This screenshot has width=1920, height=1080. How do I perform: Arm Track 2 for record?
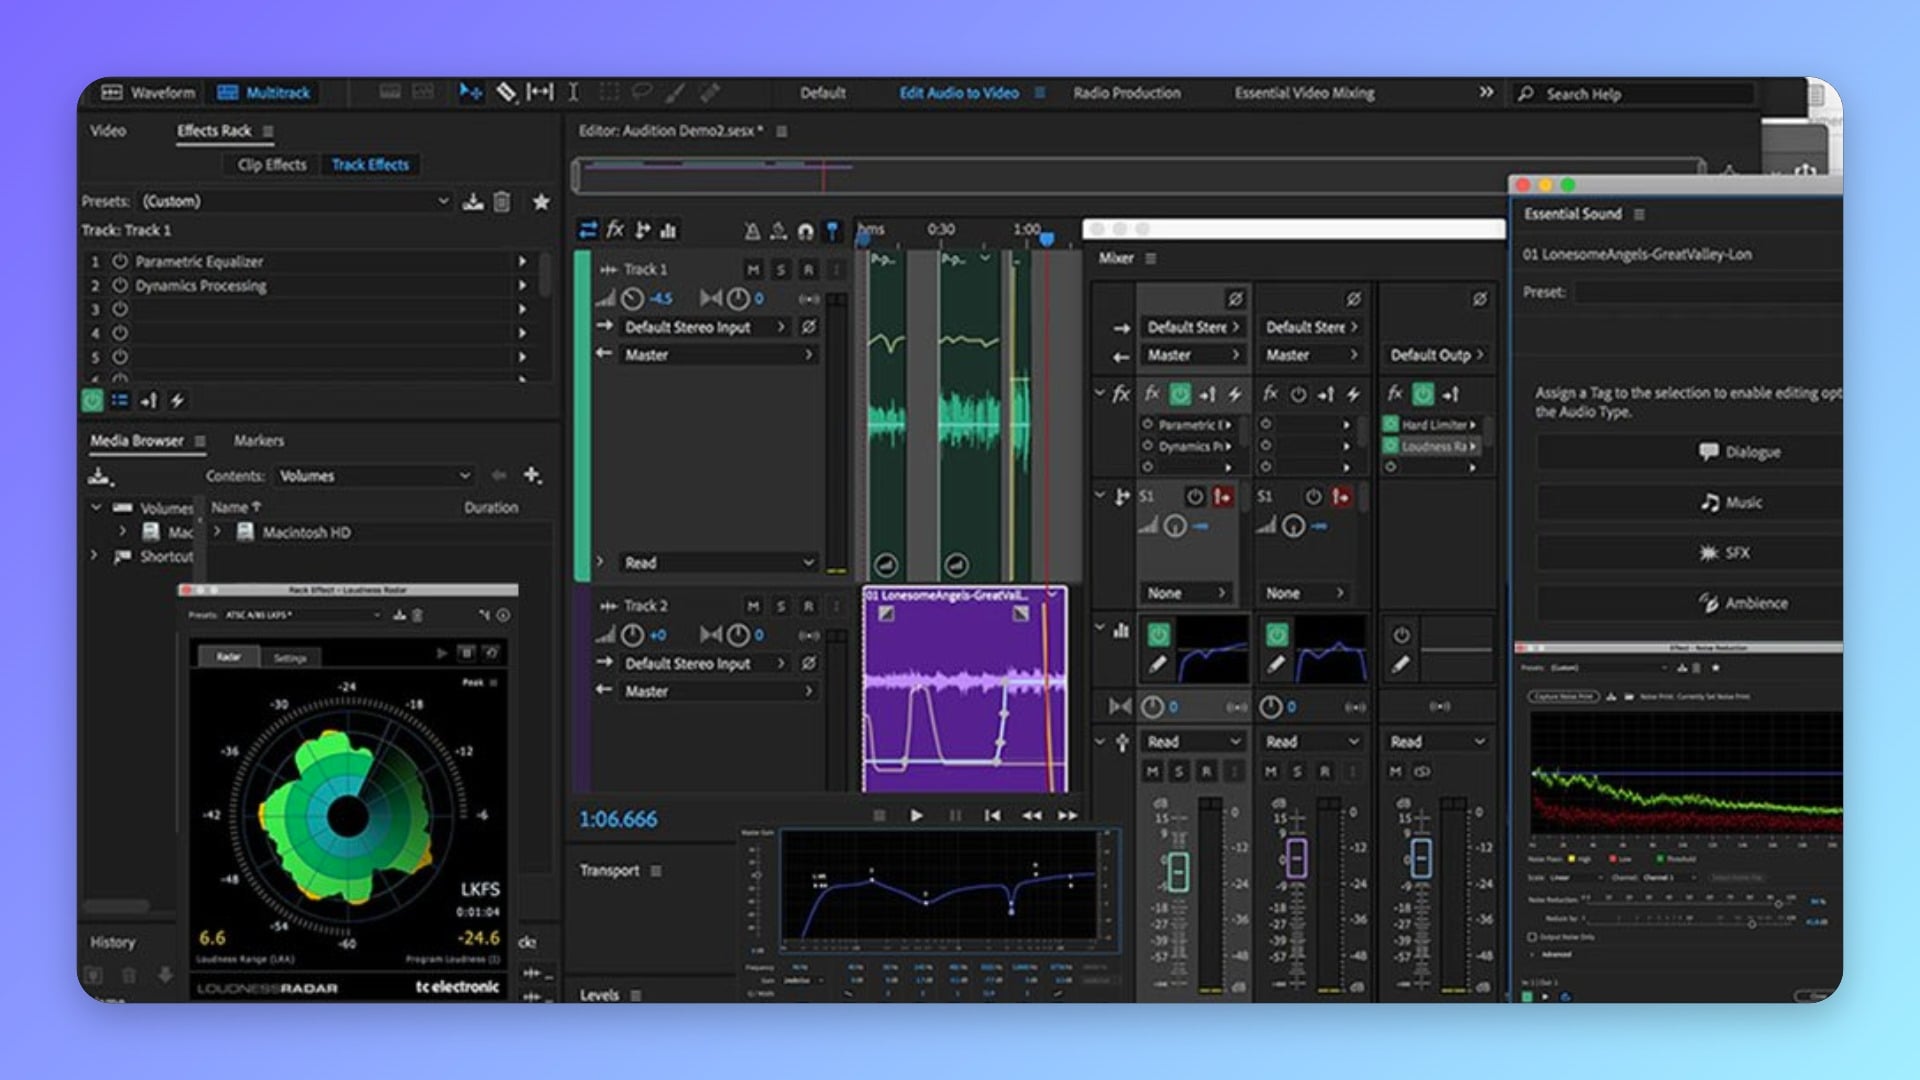click(808, 606)
